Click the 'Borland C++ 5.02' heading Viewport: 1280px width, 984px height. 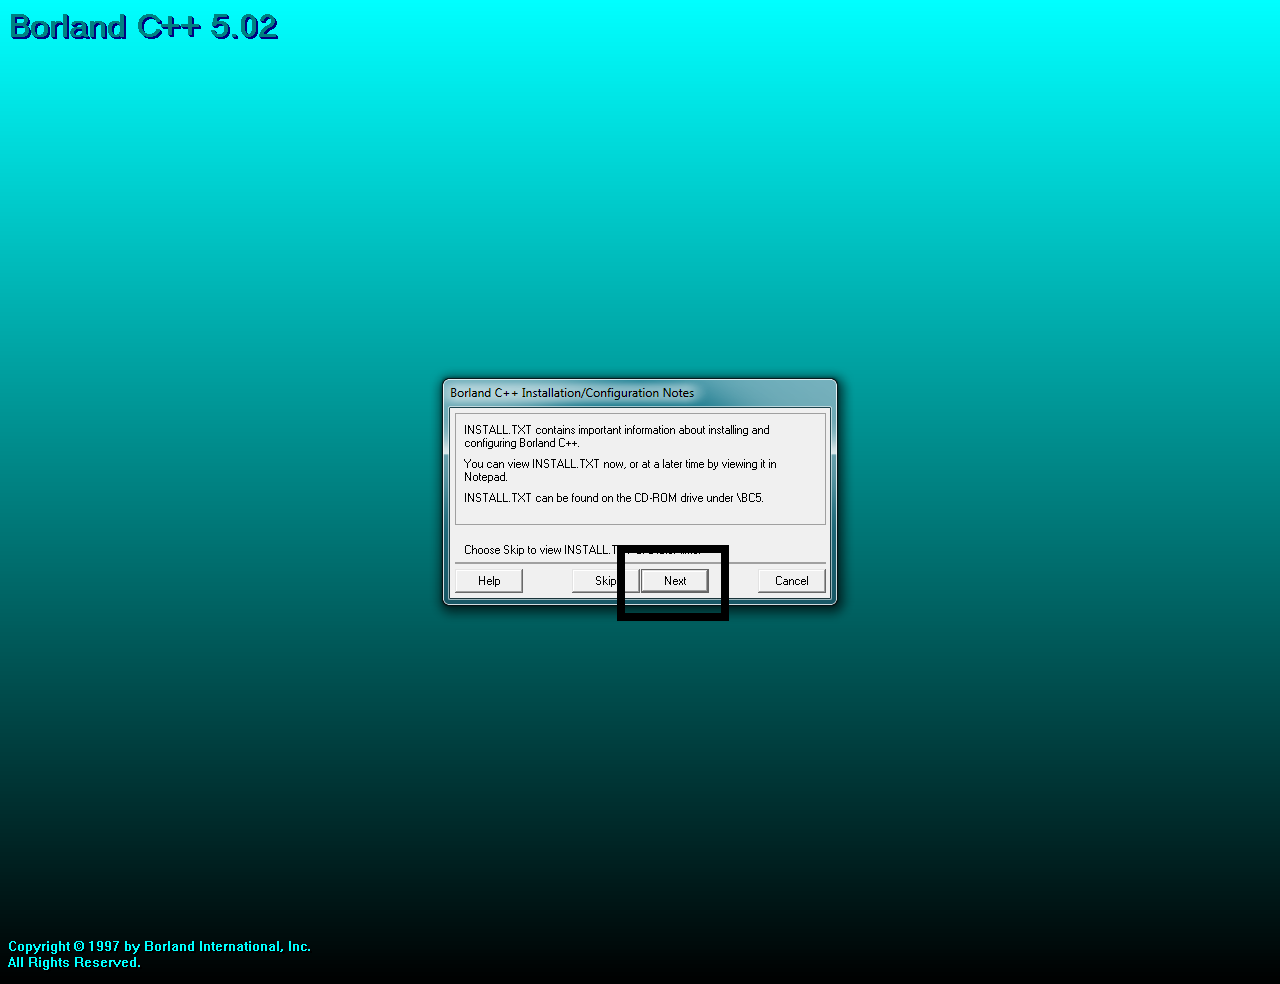pos(144,27)
